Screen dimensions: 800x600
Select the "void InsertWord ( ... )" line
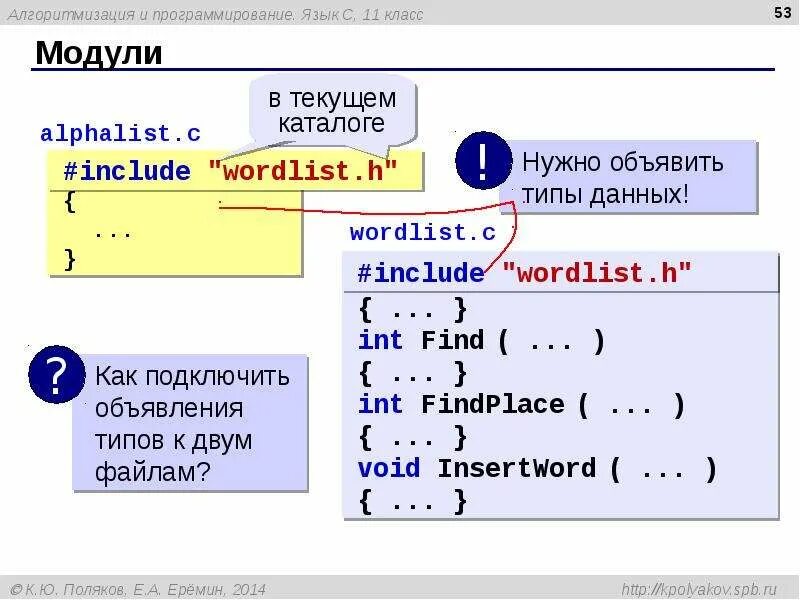point(537,468)
